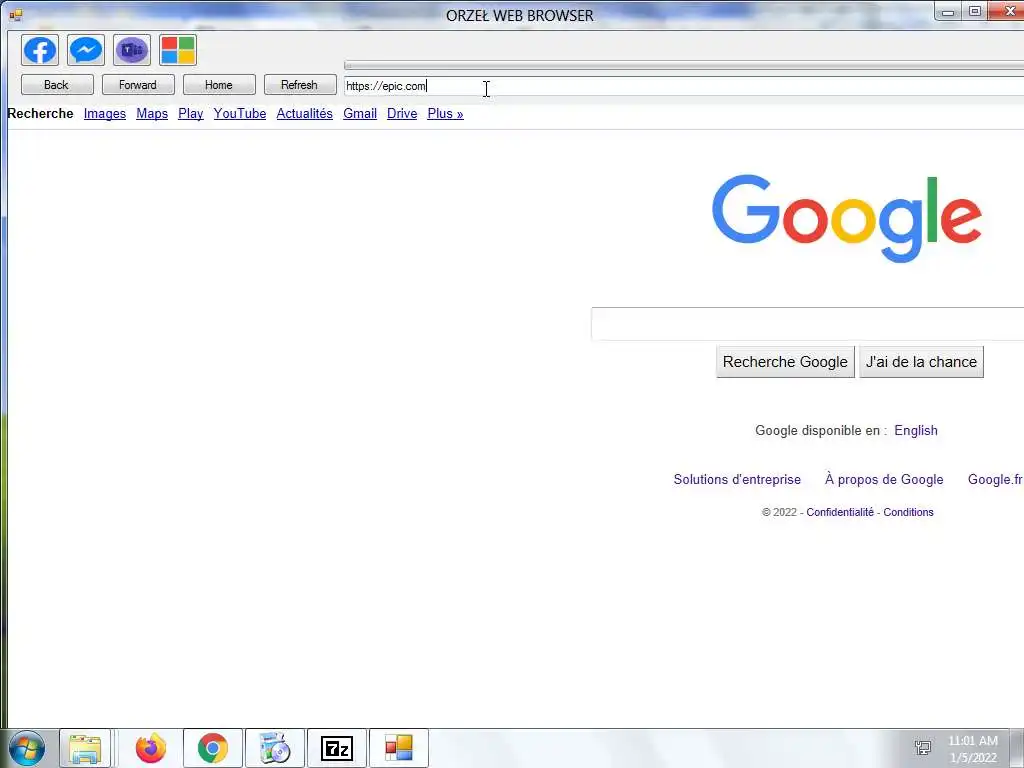Click the network tray icon
Viewport: 1024px width, 768px height.
pos(923,748)
